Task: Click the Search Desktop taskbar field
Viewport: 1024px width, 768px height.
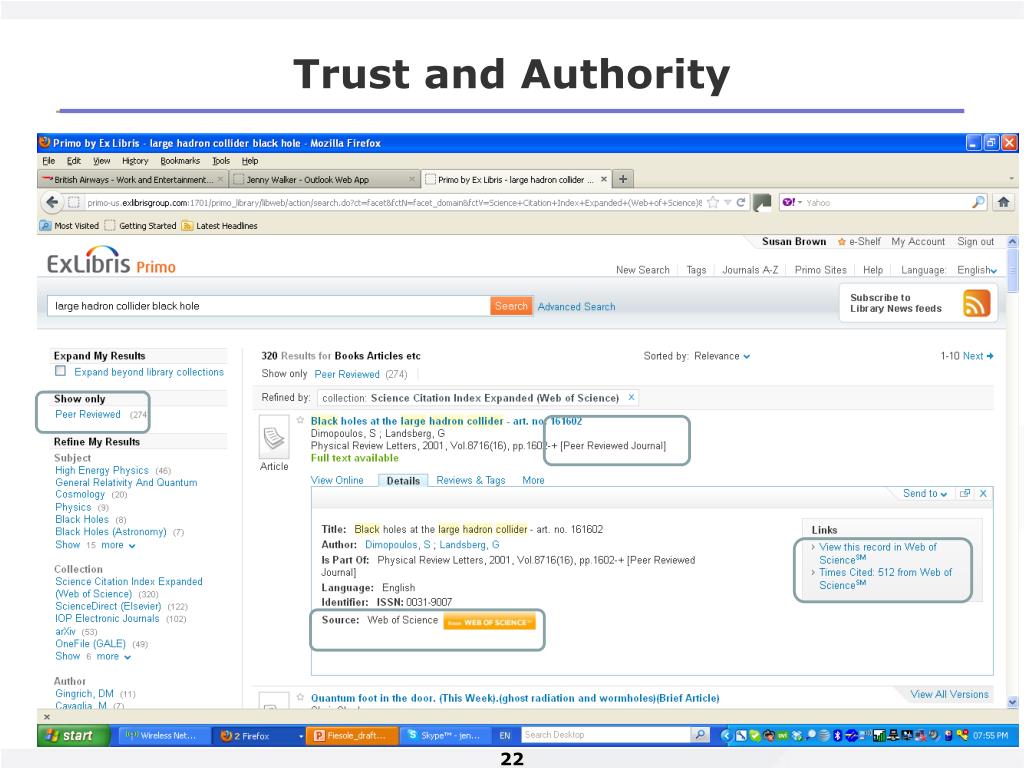Action: pyautogui.click(x=606, y=735)
